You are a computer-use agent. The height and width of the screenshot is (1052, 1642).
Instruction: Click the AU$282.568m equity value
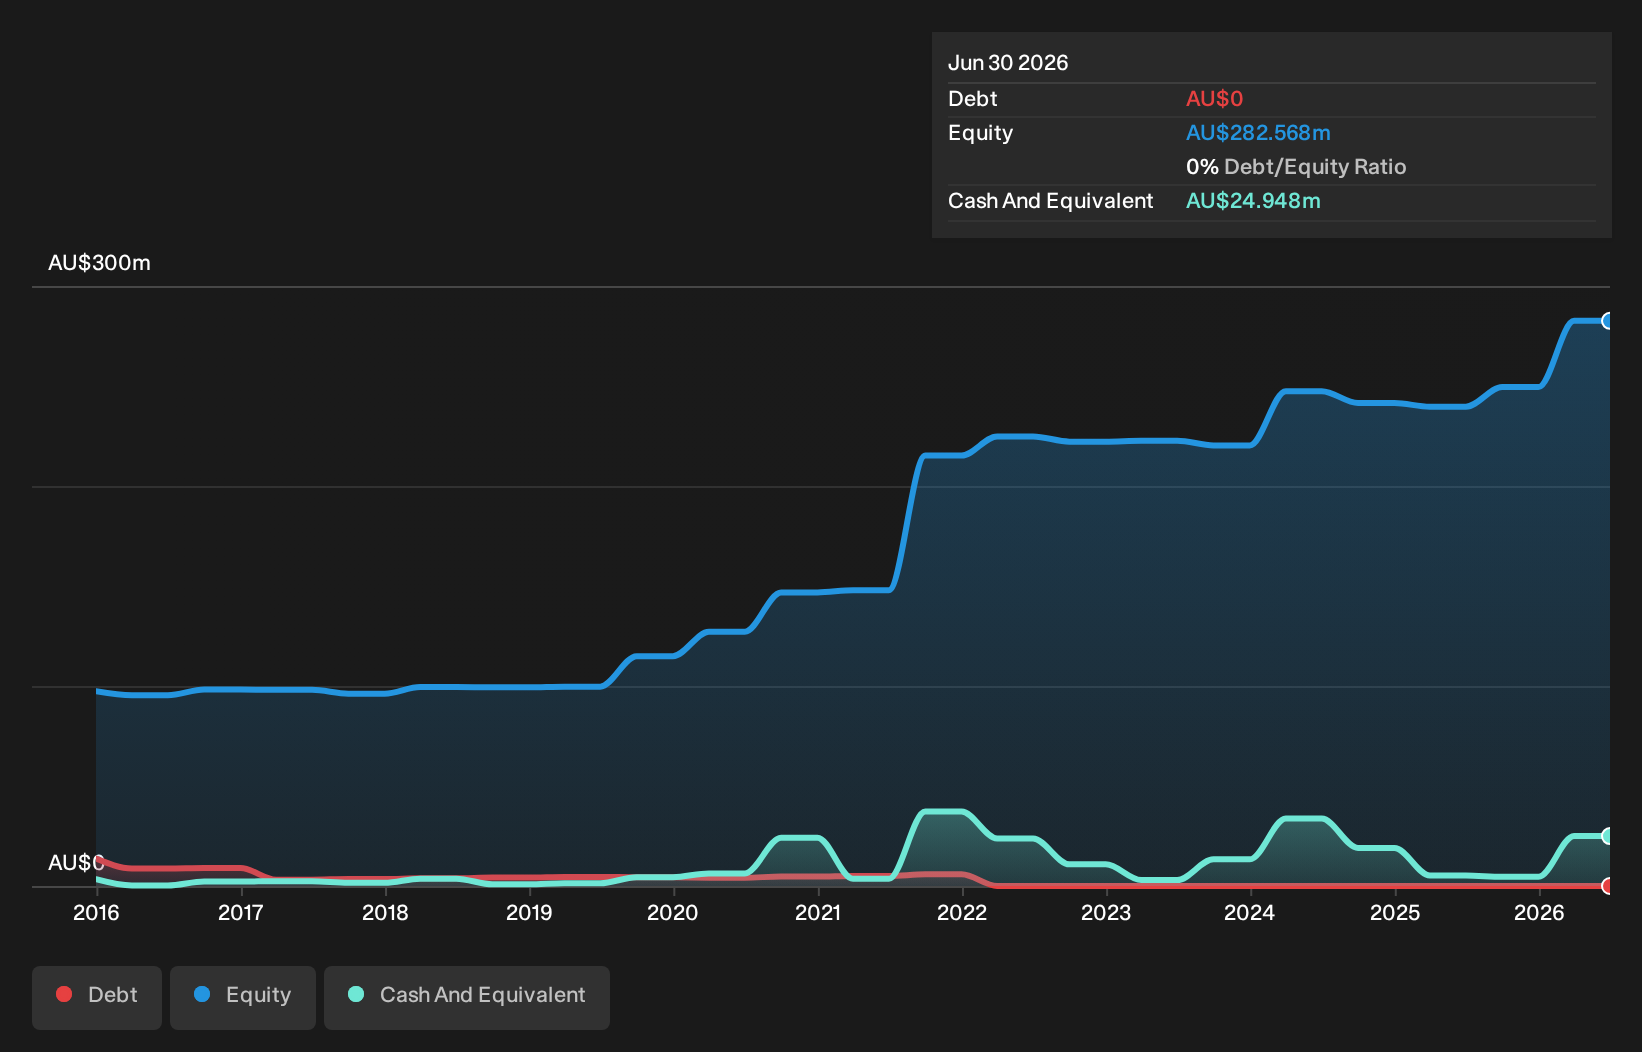point(1258,133)
